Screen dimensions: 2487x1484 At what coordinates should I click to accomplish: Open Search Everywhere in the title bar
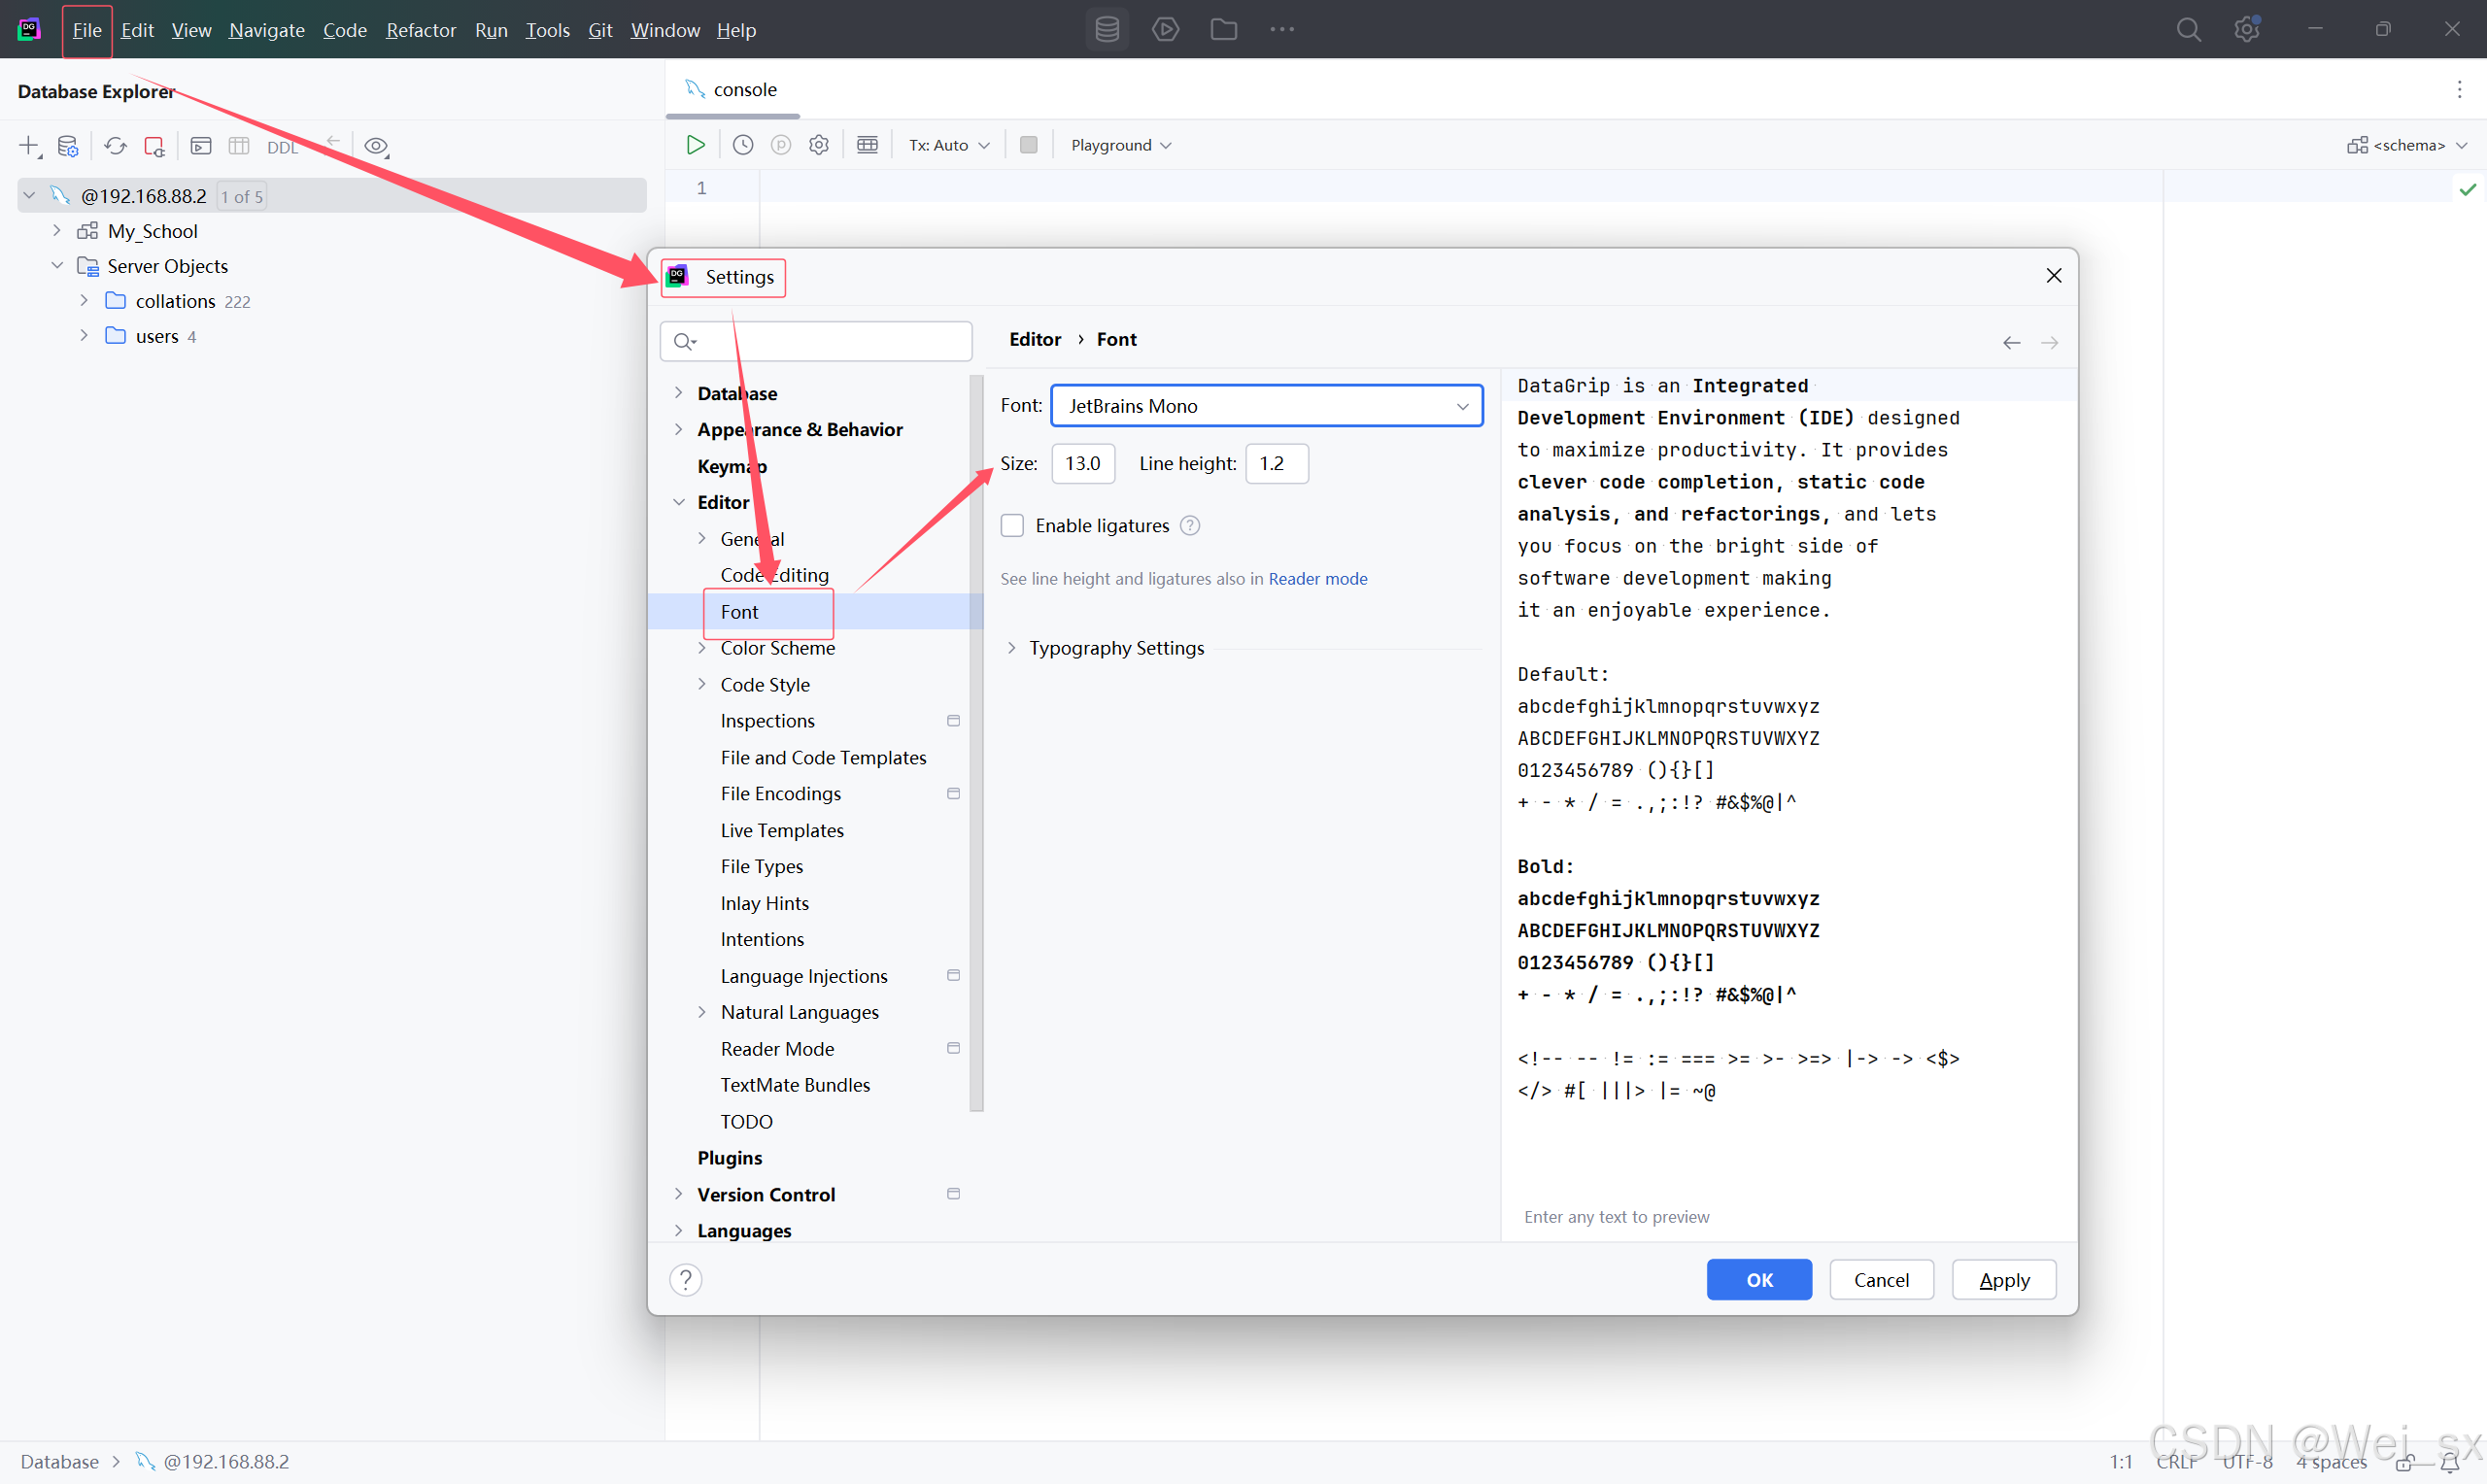[x=2189, y=29]
